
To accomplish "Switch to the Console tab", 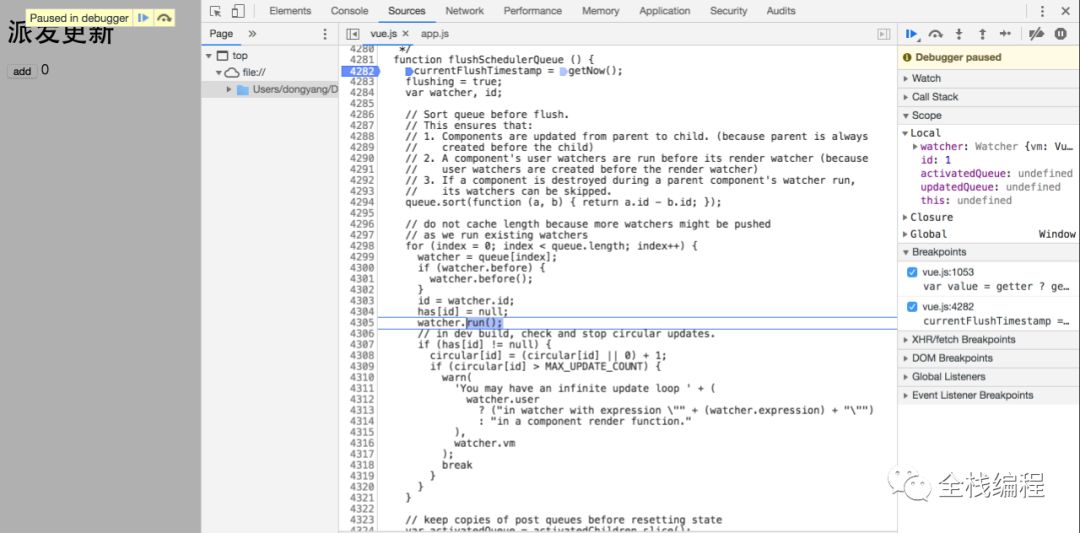I will pyautogui.click(x=349, y=11).
